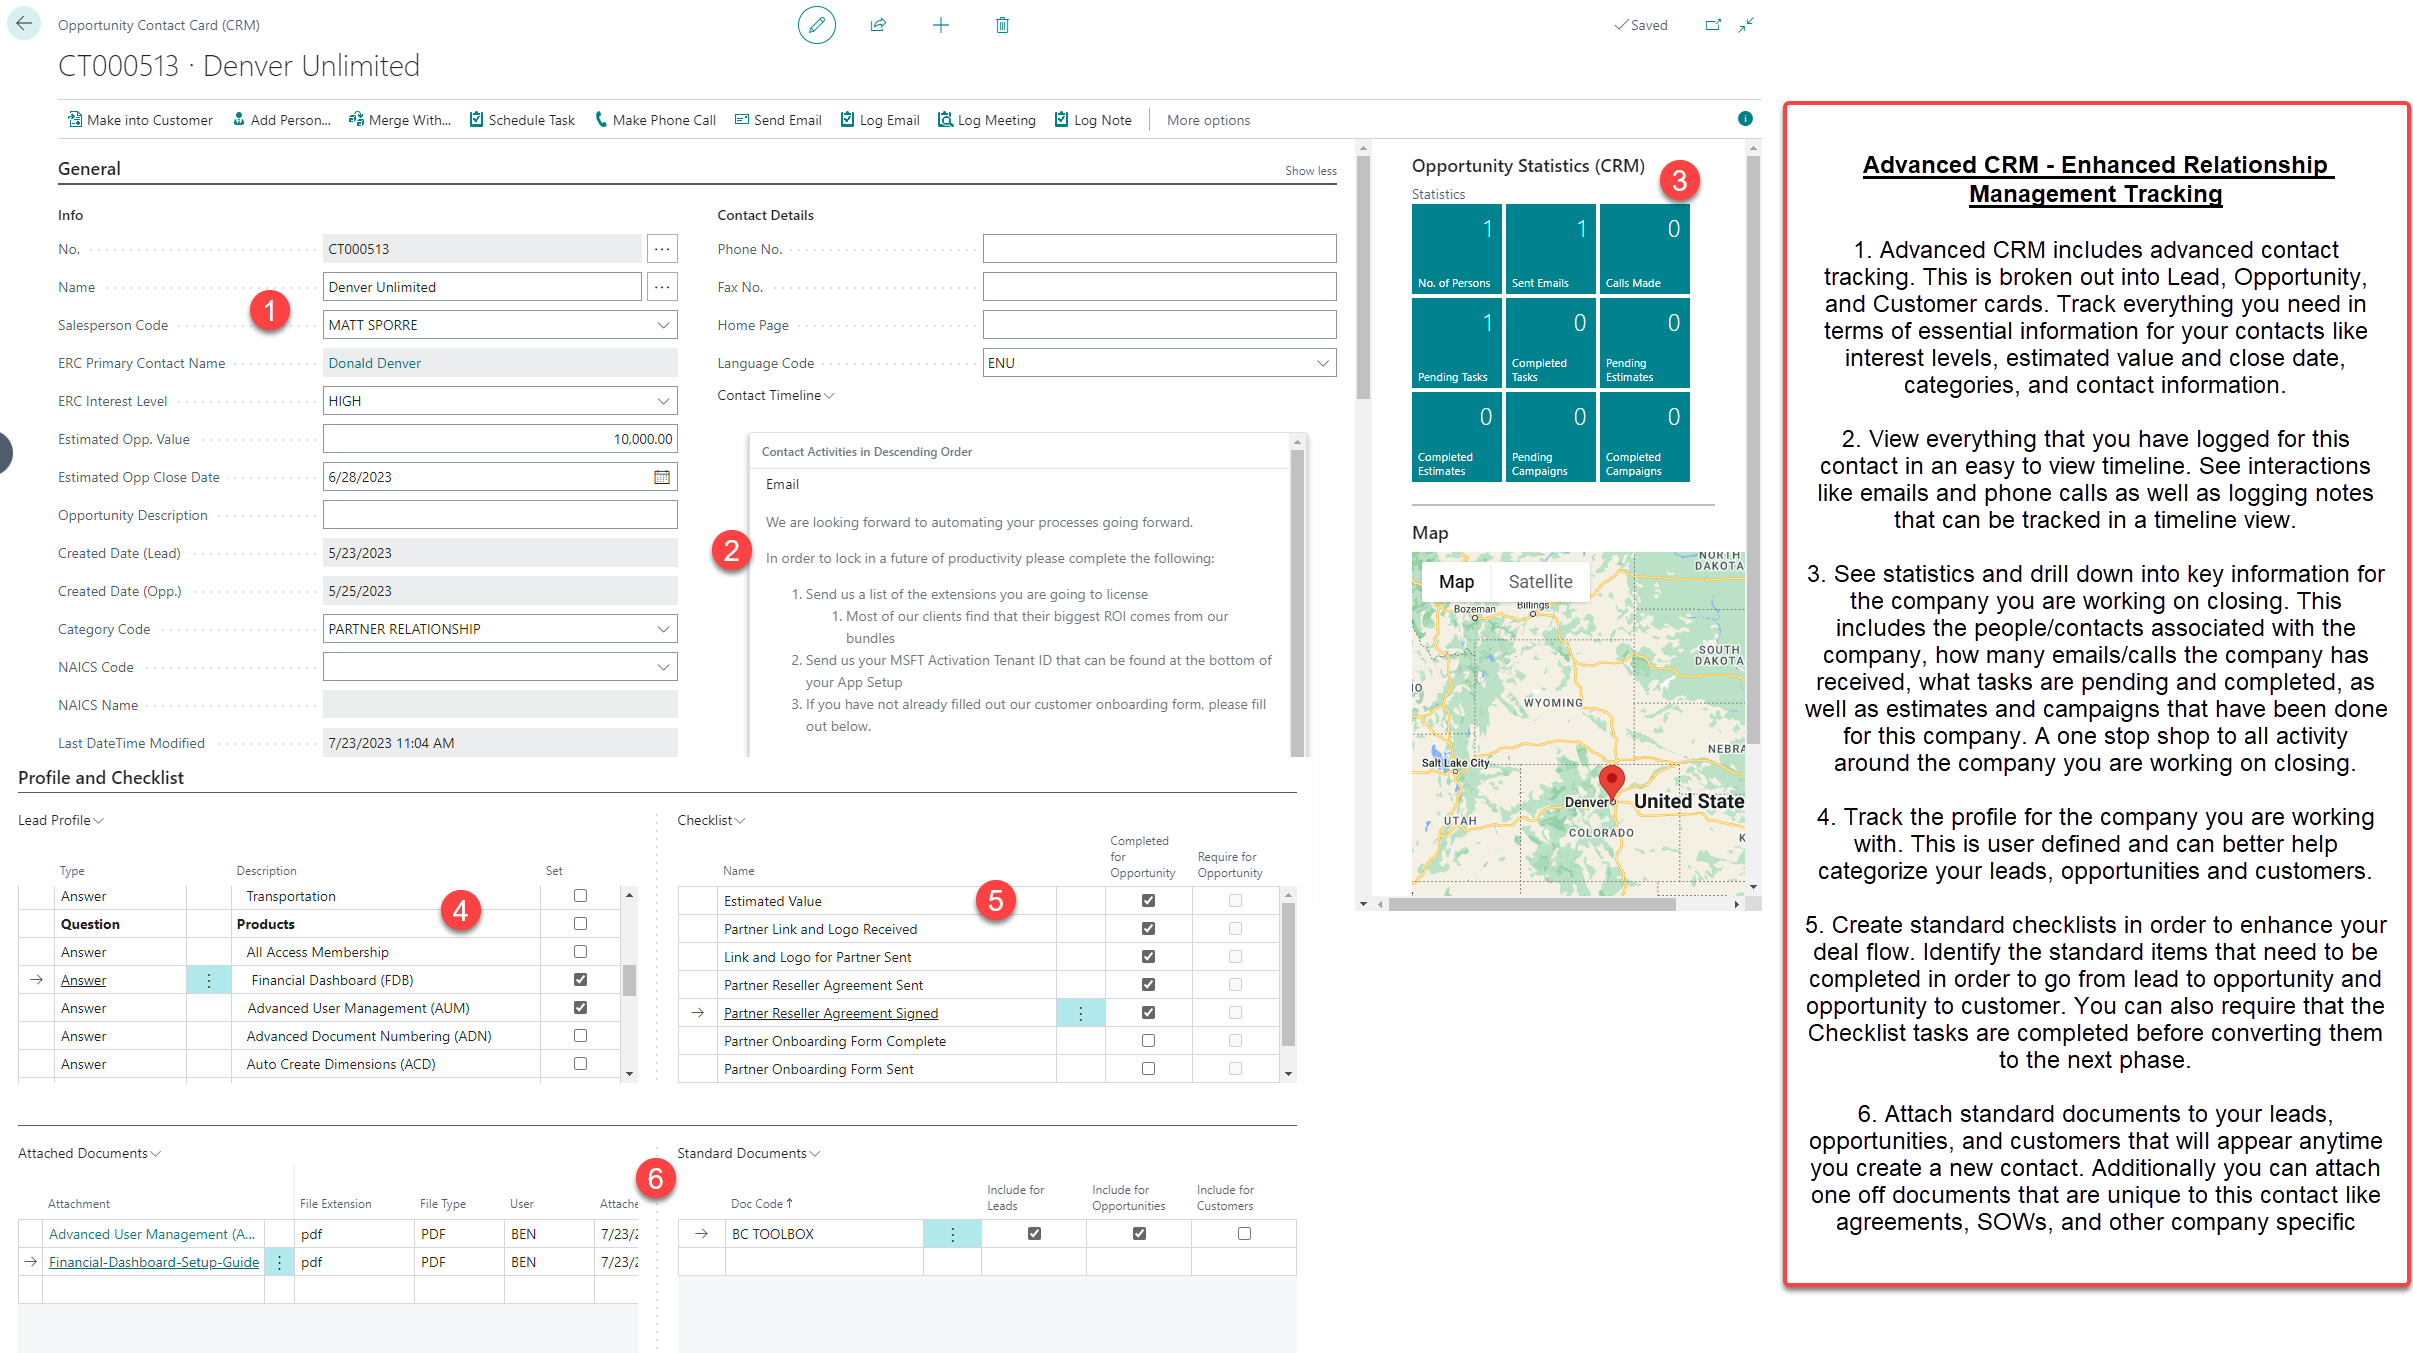Expand Lead Profile menu chevron
The height and width of the screenshot is (1353, 2413).
pyautogui.click(x=98, y=821)
